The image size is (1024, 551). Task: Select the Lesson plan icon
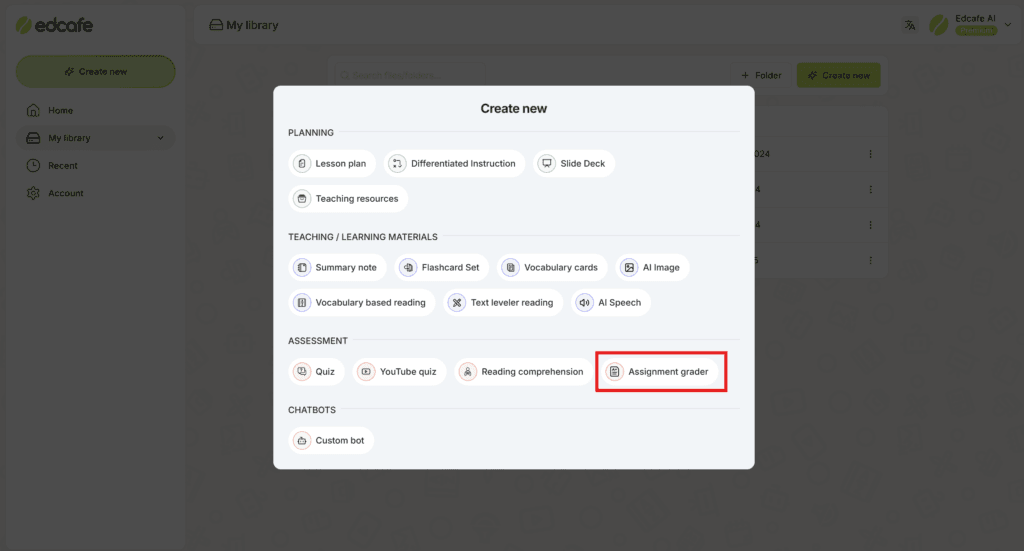(302, 163)
